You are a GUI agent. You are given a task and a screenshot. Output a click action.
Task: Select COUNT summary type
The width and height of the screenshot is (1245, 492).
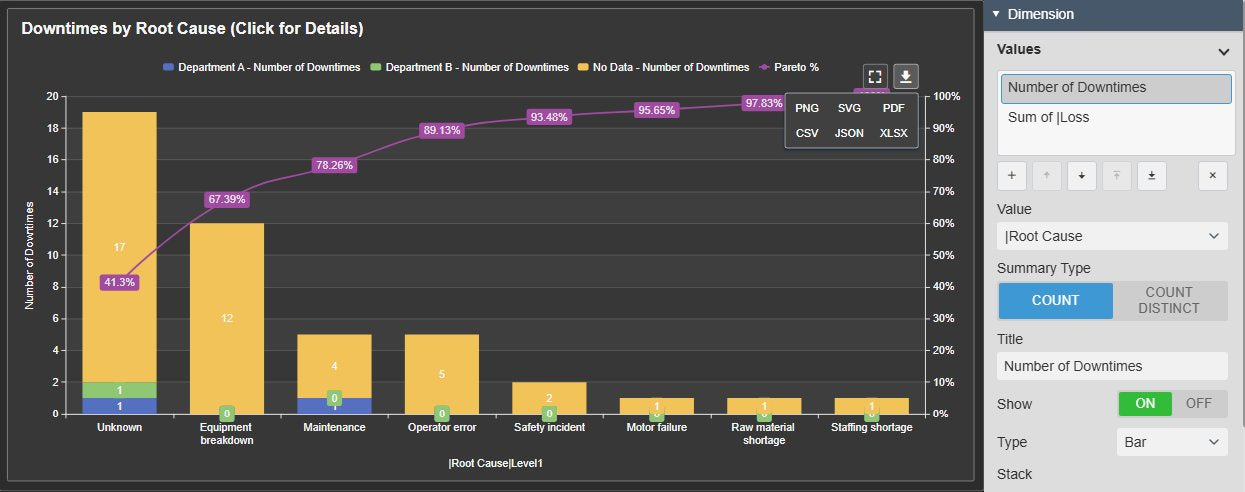point(1055,300)
